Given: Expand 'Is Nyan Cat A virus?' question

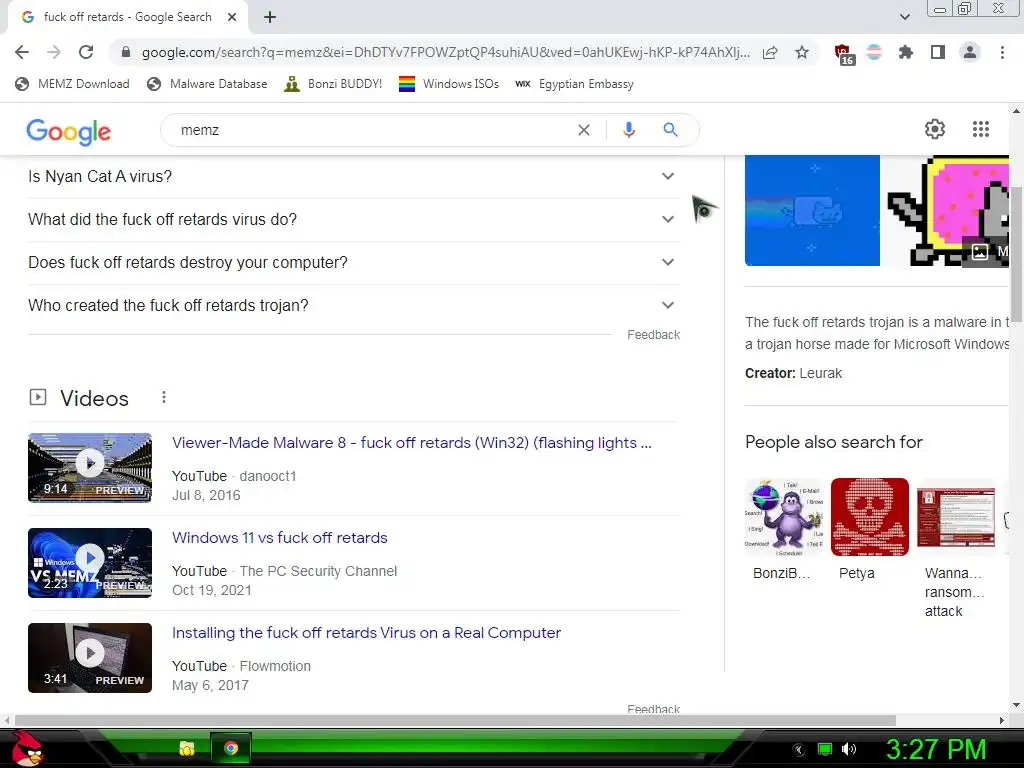Looking at the screenshot, I should pos(354,176).
